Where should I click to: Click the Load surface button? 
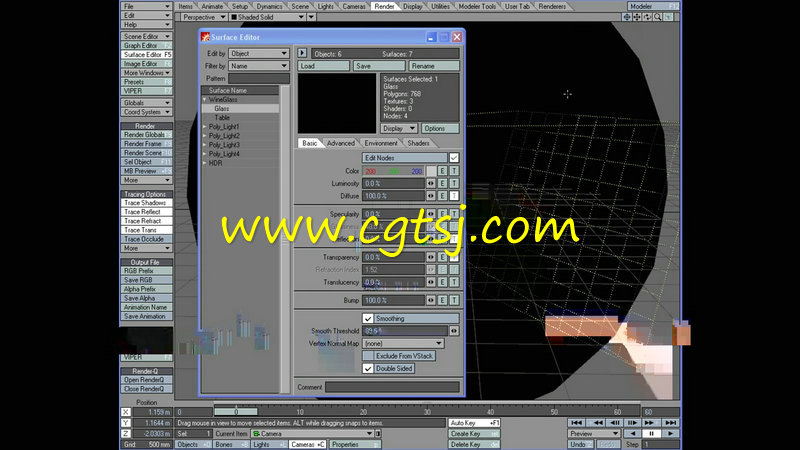(323, 66)
